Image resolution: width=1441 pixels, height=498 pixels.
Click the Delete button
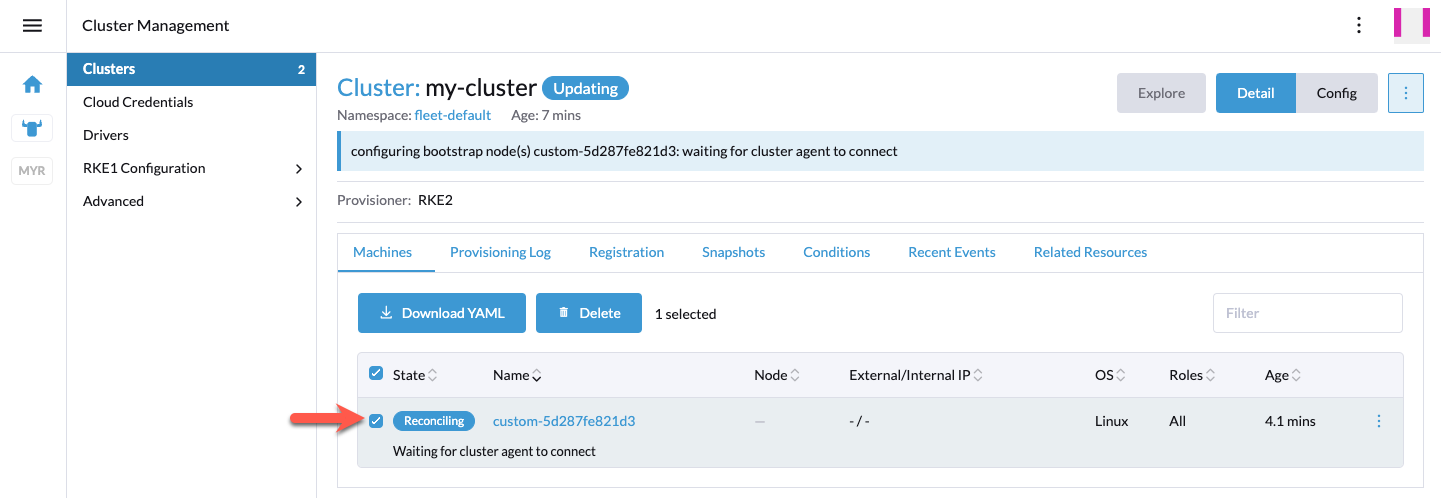pos(589,313)
